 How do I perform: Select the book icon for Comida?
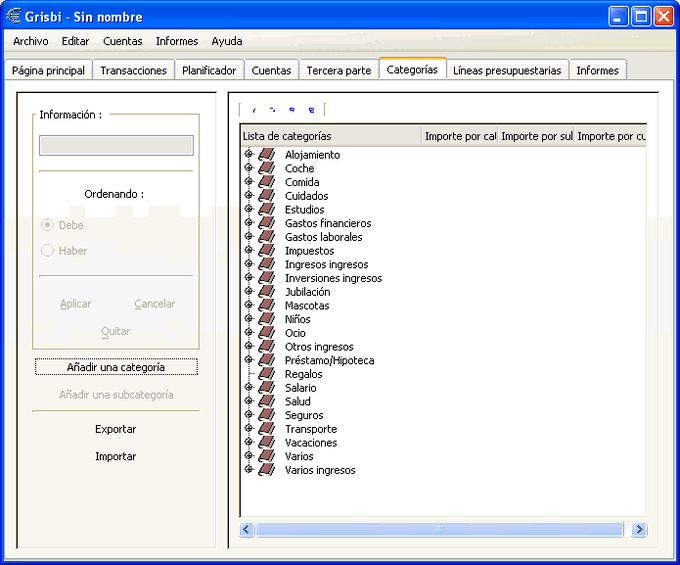tap(267, 182)
